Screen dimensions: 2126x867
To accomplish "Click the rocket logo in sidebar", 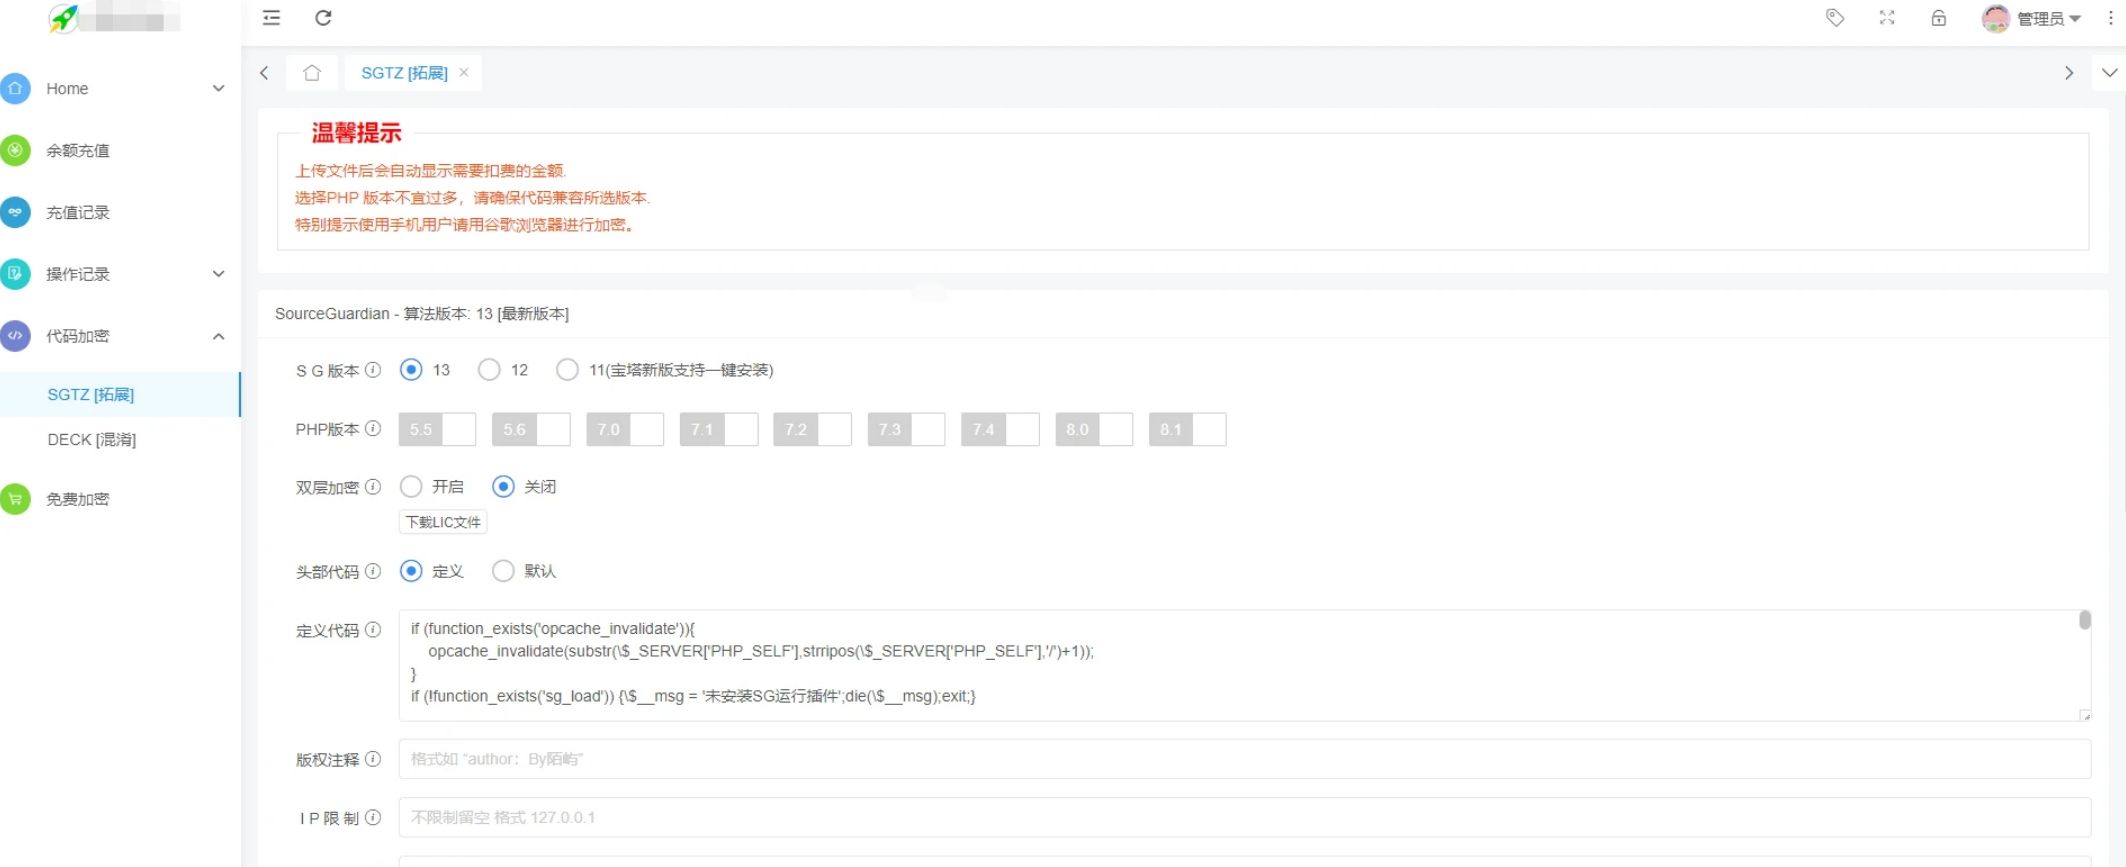I will pos(63,18).
